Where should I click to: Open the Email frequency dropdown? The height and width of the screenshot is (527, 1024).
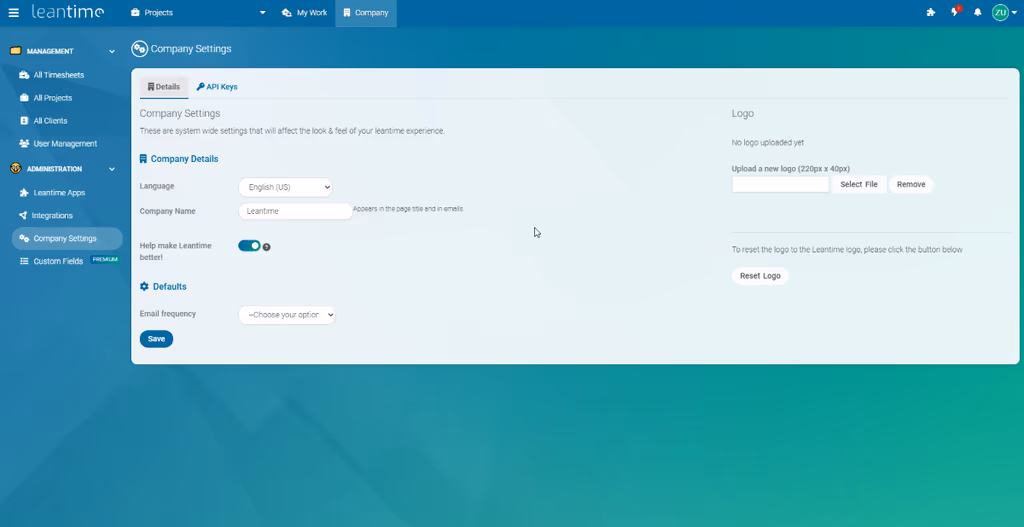click(287, 315)
